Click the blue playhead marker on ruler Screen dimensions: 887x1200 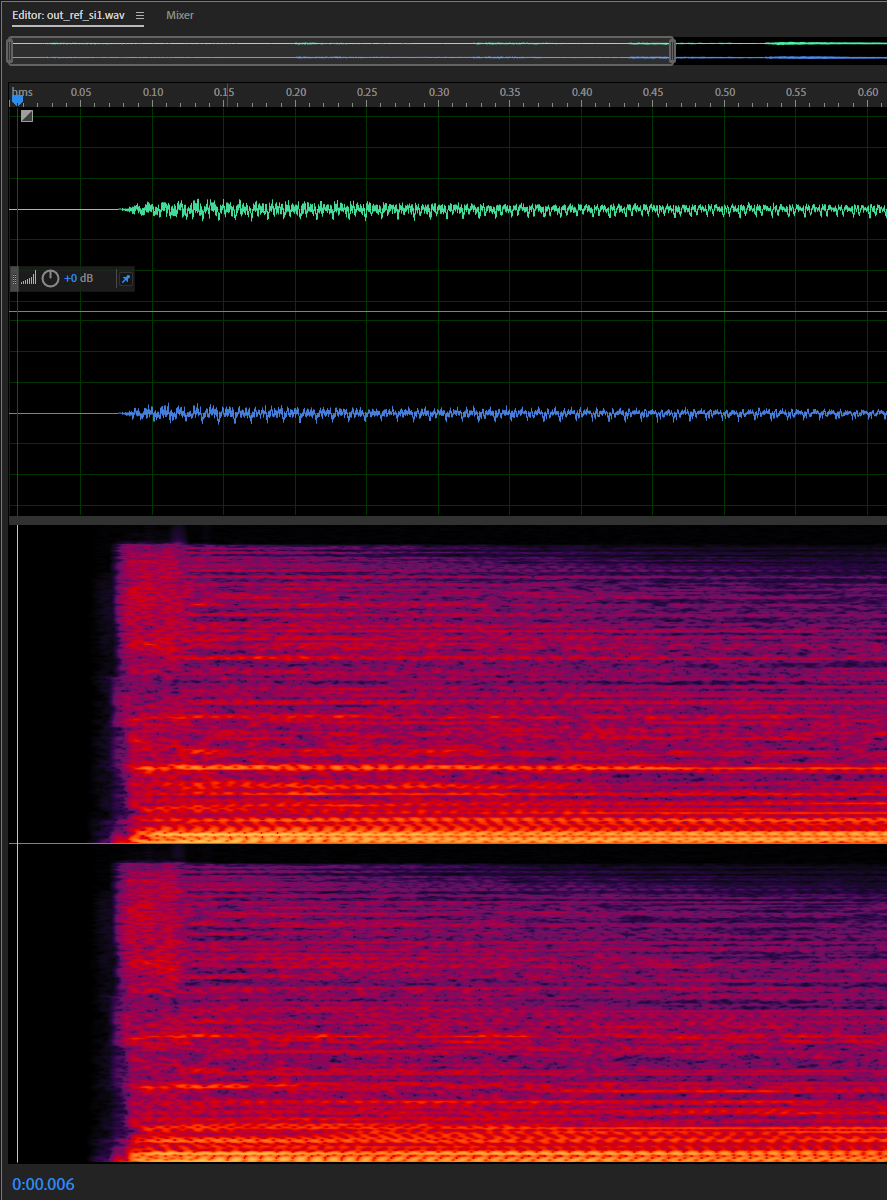[17, 99]
